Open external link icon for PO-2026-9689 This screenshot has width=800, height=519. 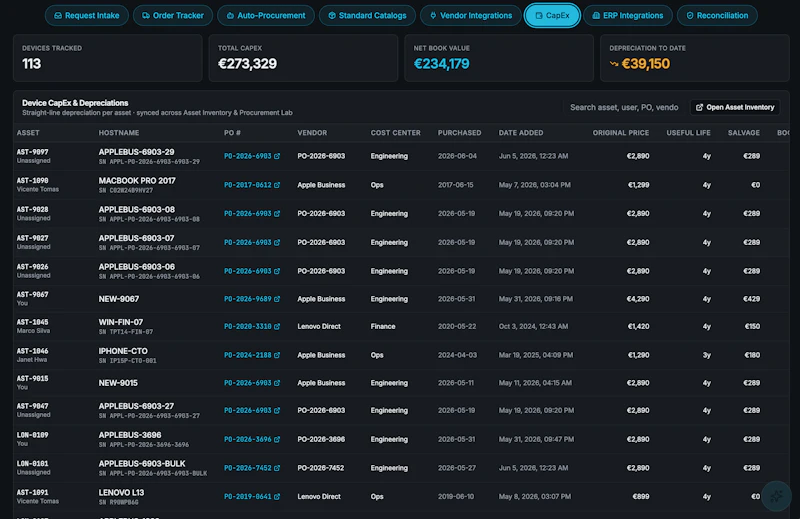(277, 299)
